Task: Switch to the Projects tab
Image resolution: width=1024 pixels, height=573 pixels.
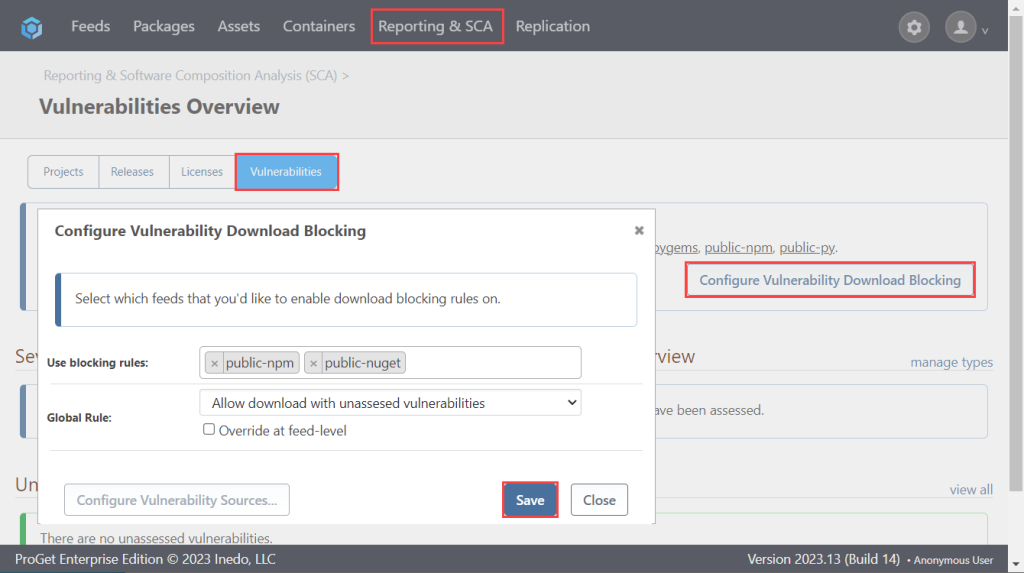Action: click(x=63, y=172)
